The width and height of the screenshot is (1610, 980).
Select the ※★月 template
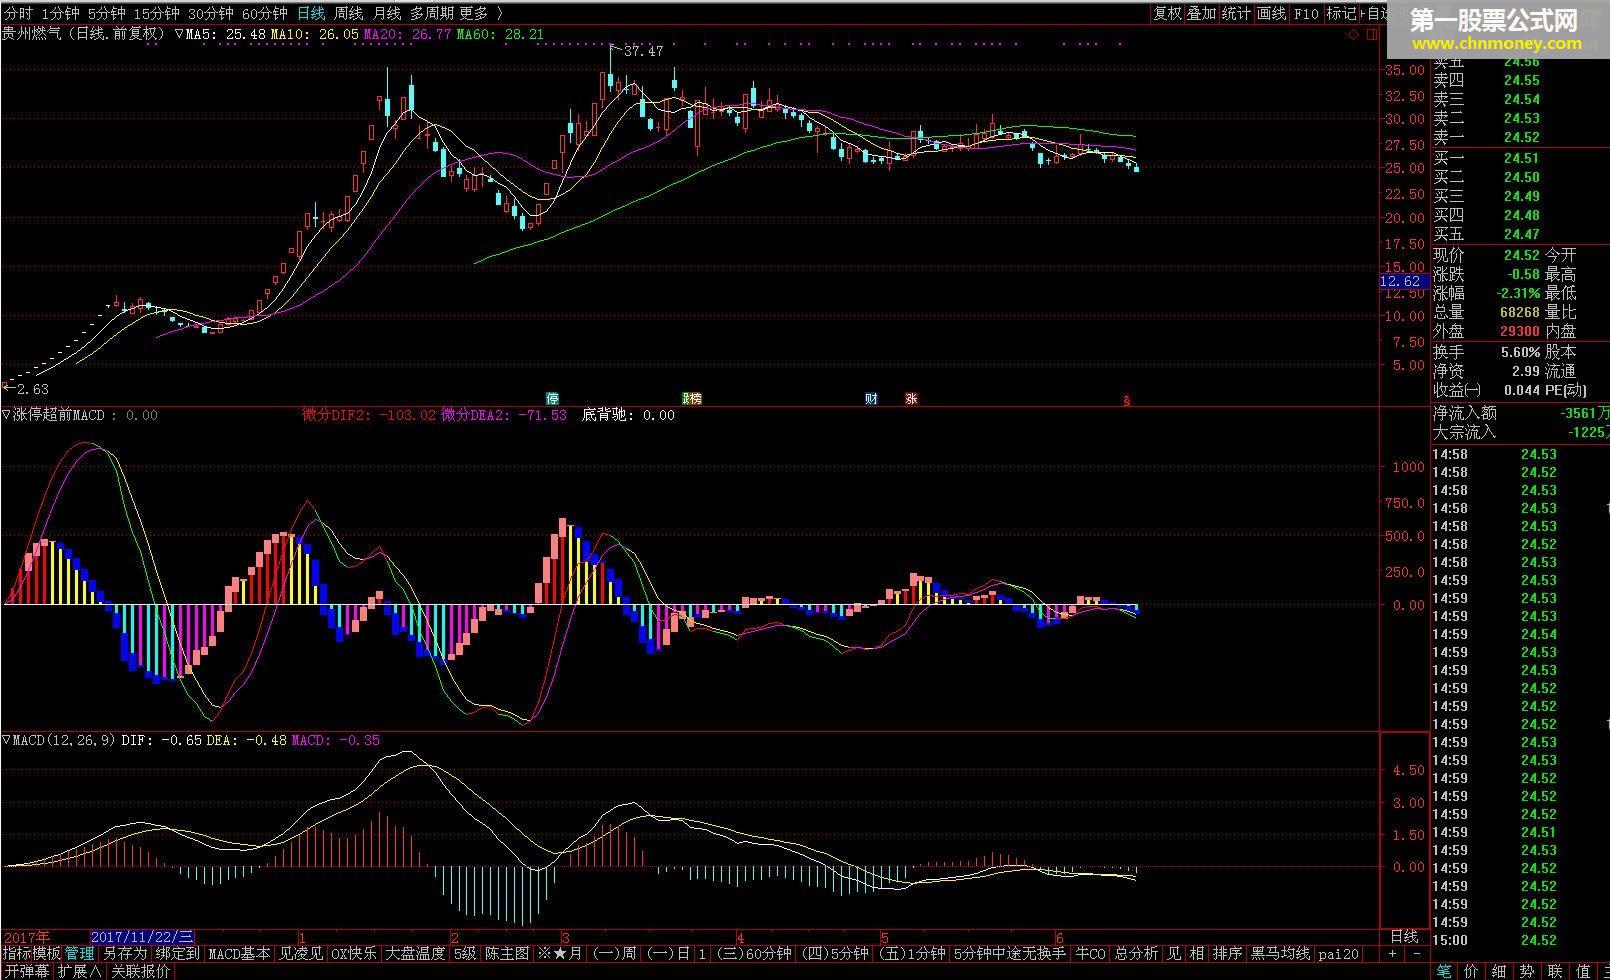tap(560, 954)
